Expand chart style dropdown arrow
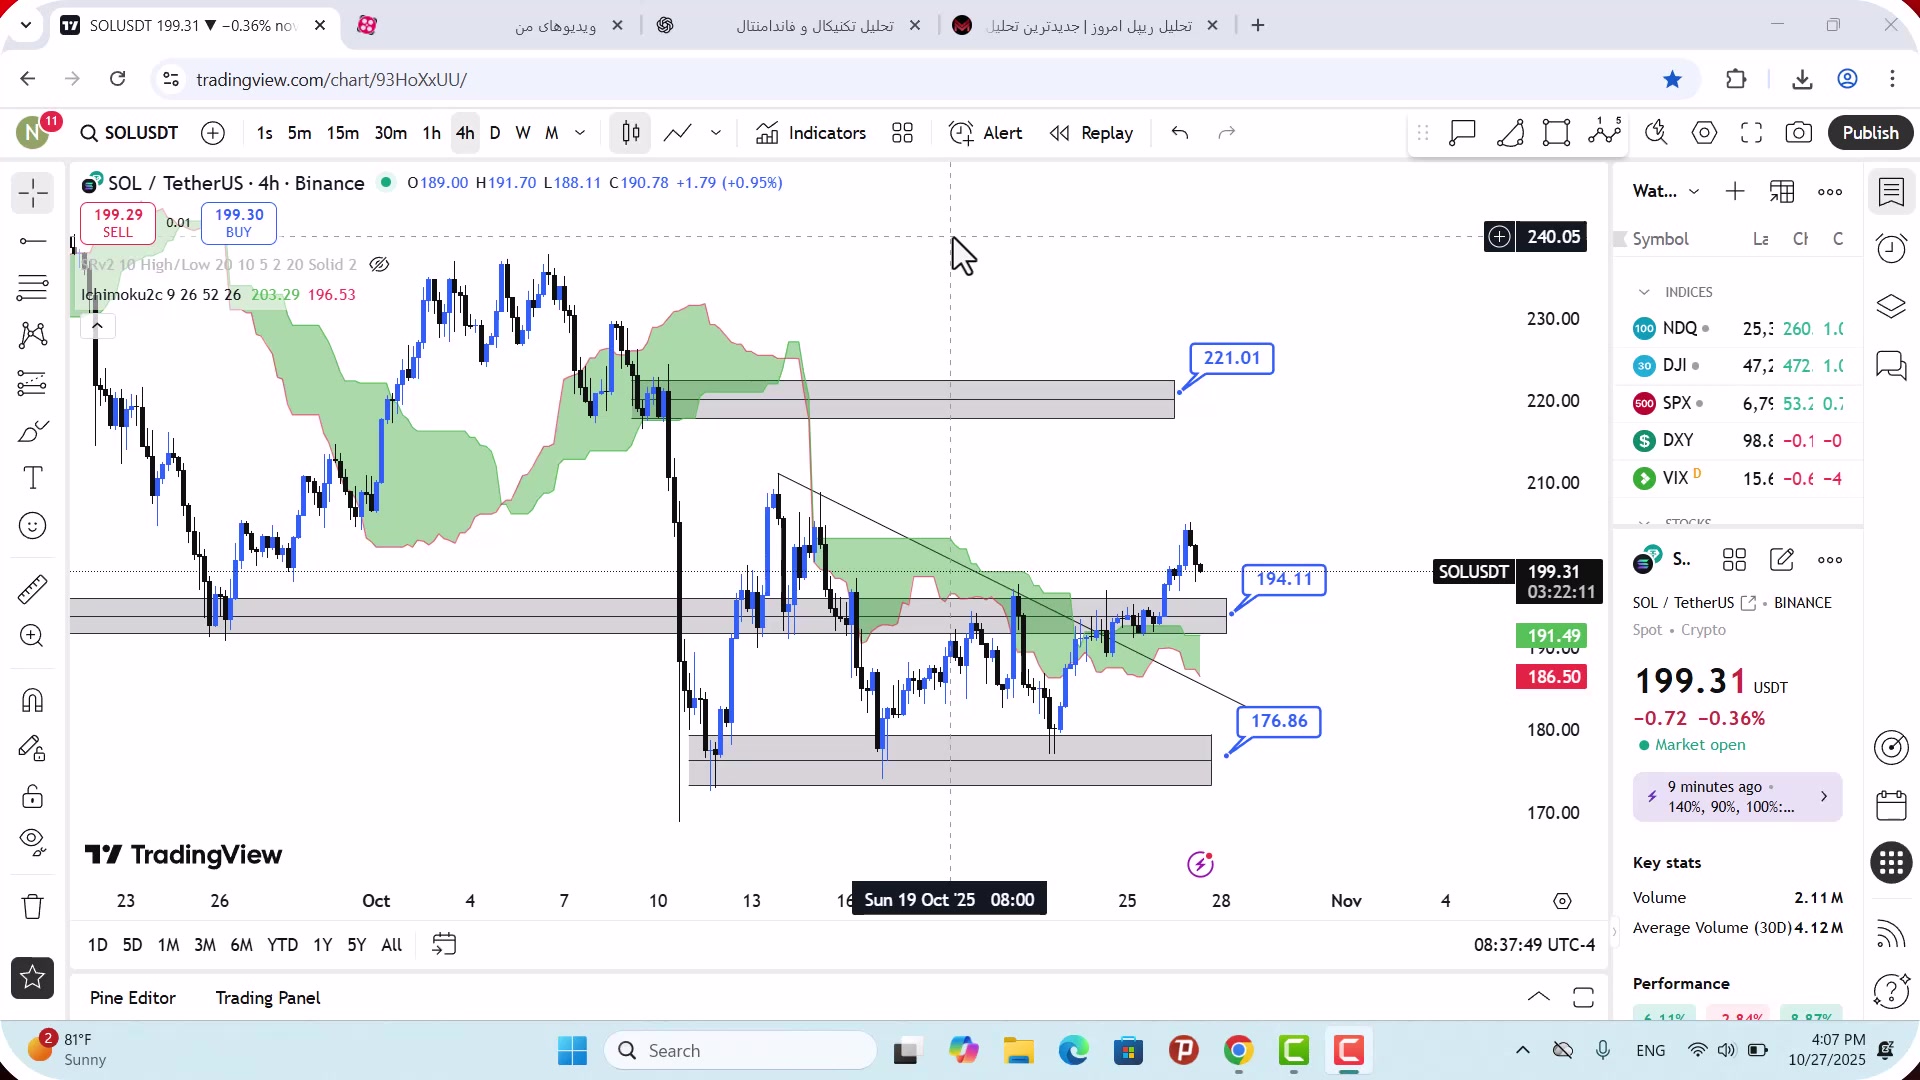The image size is (1920, 1080). (x=716, y=133)
